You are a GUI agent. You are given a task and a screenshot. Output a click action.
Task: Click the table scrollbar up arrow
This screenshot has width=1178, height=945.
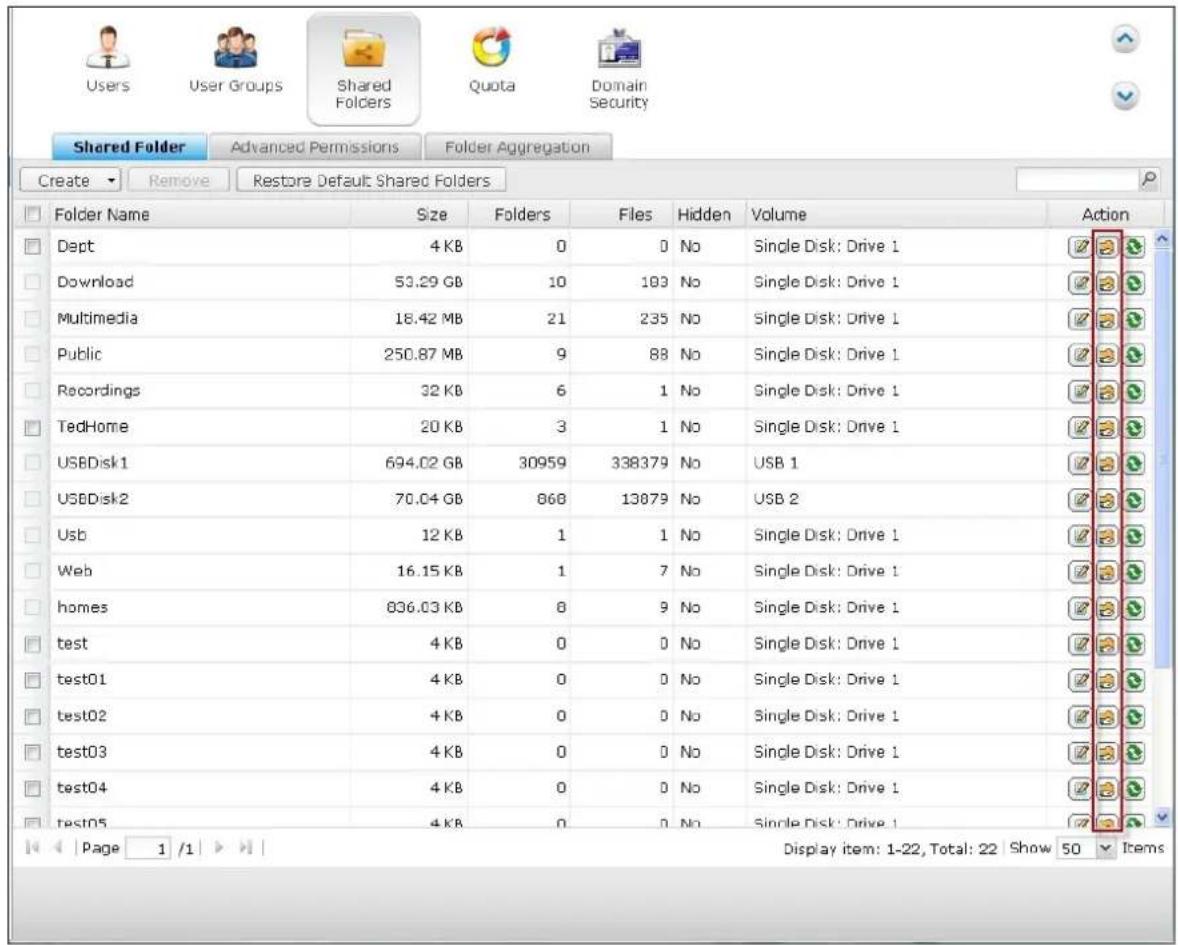click(x=1163, y=239)
